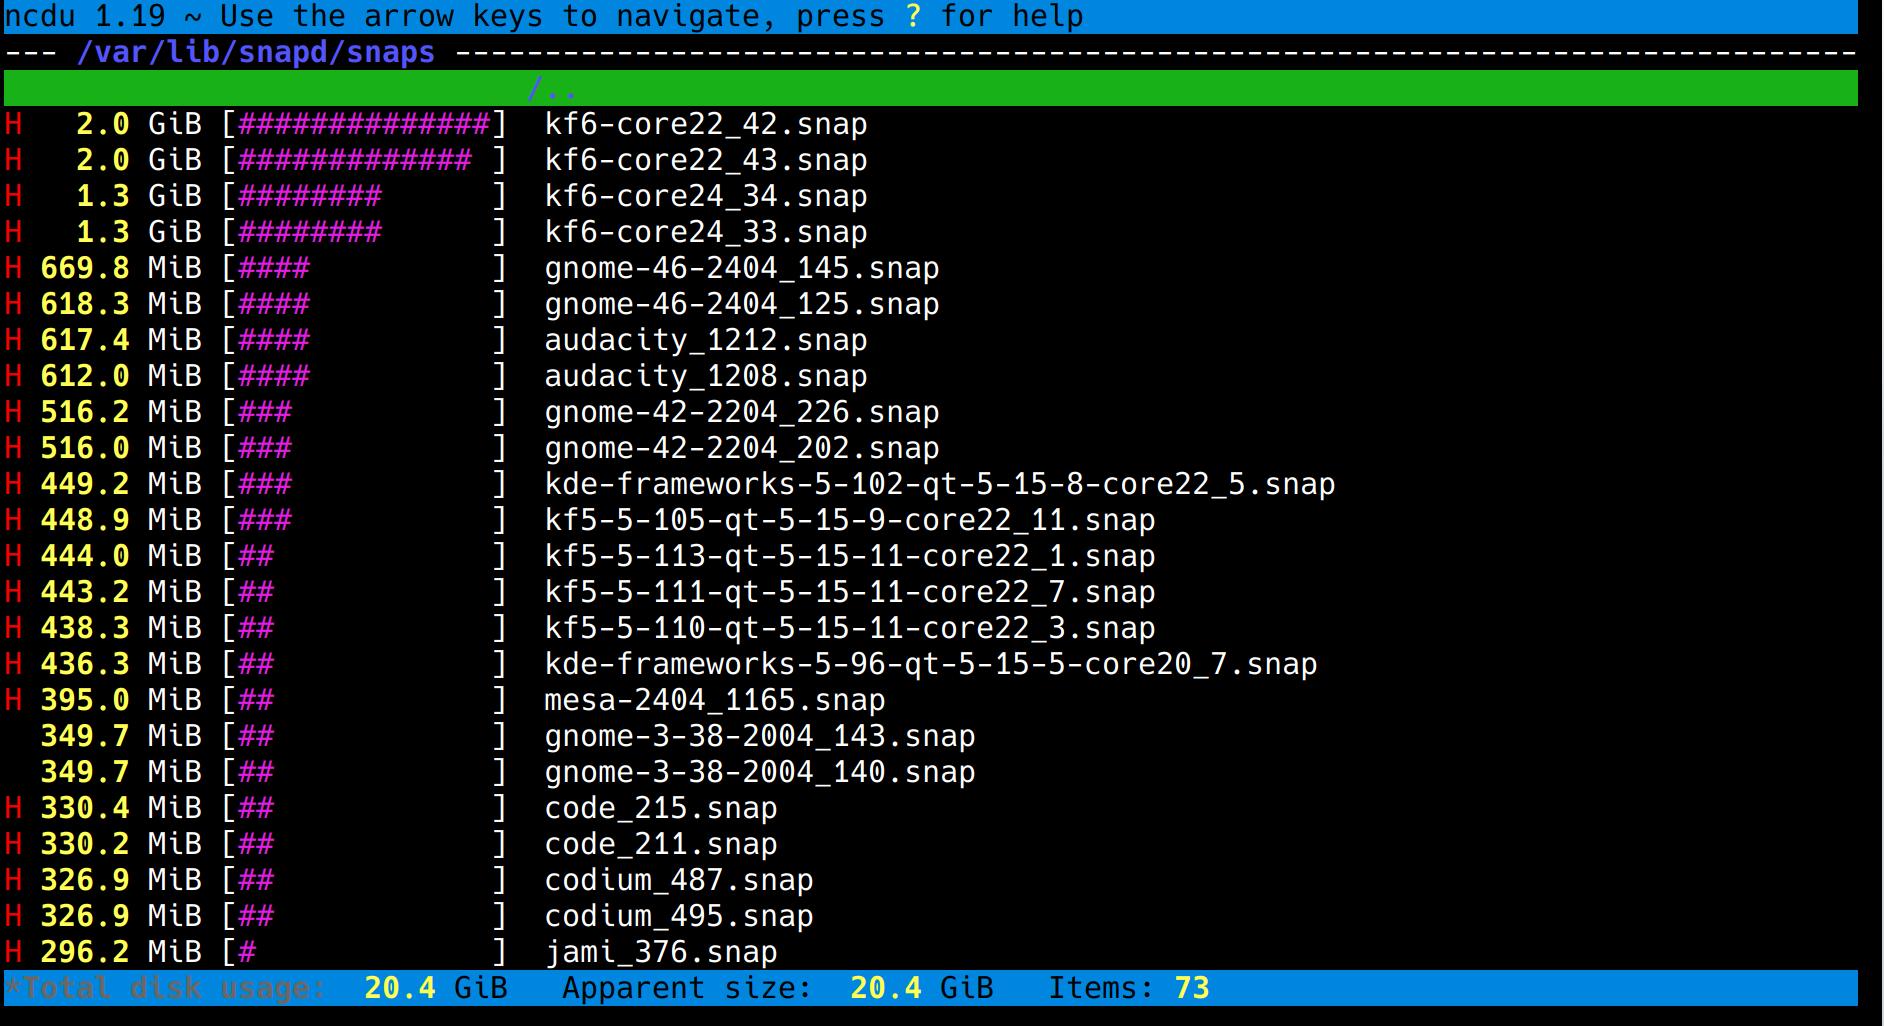
Task: Select the codium_487.snap file row
Action: (x=677, y=880)
